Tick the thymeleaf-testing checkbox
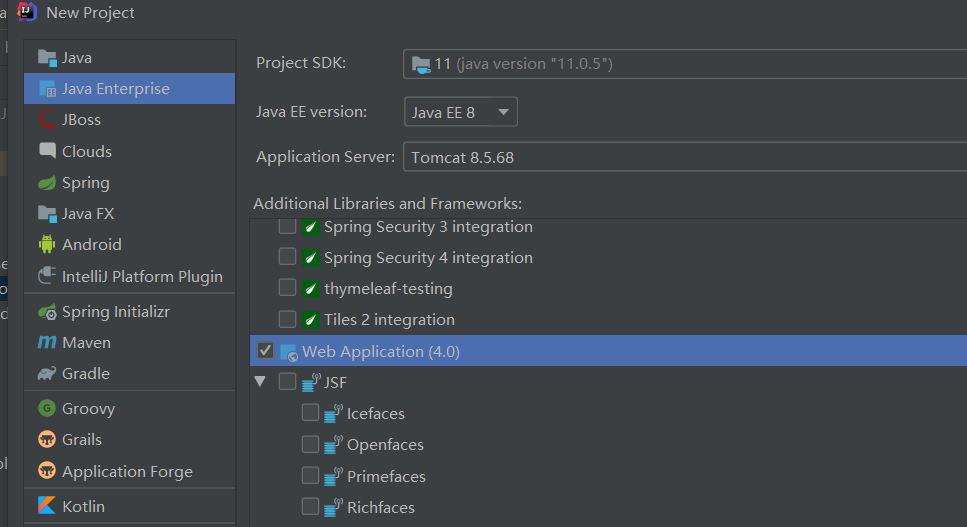Image resolution: width=967 pixels, height=527 pixels. coord(287,287)
